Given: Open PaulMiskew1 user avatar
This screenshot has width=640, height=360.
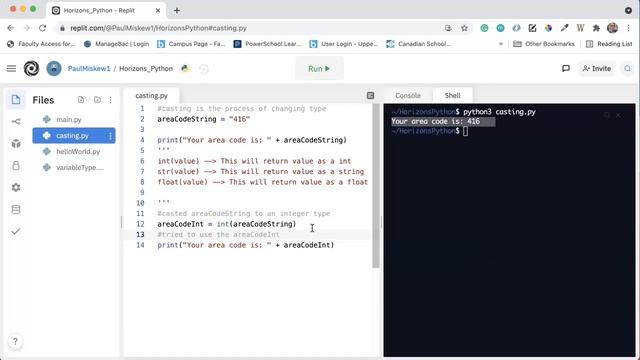Looking at the screenshot, I should tap(54, 69).
